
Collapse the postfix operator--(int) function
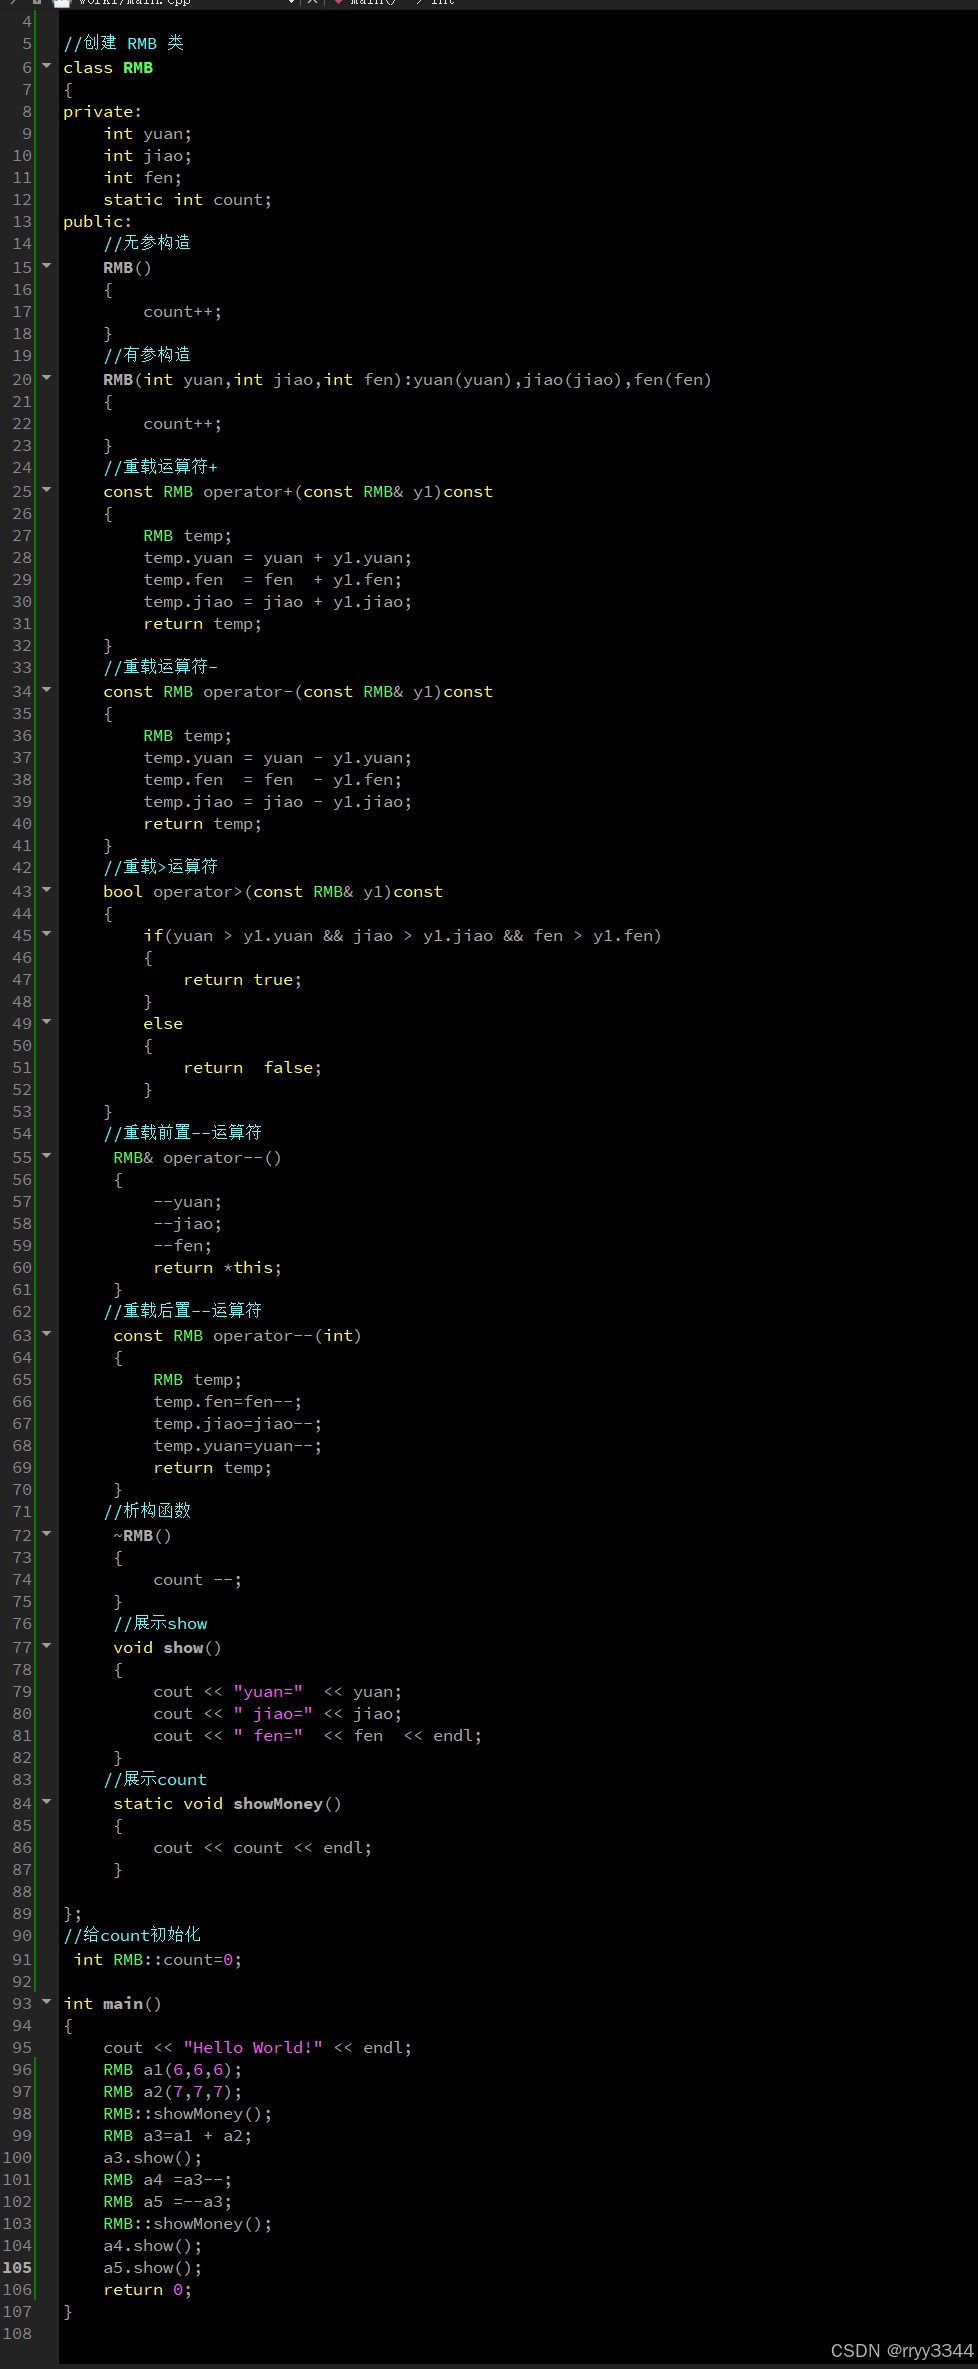click(46, 1334)
